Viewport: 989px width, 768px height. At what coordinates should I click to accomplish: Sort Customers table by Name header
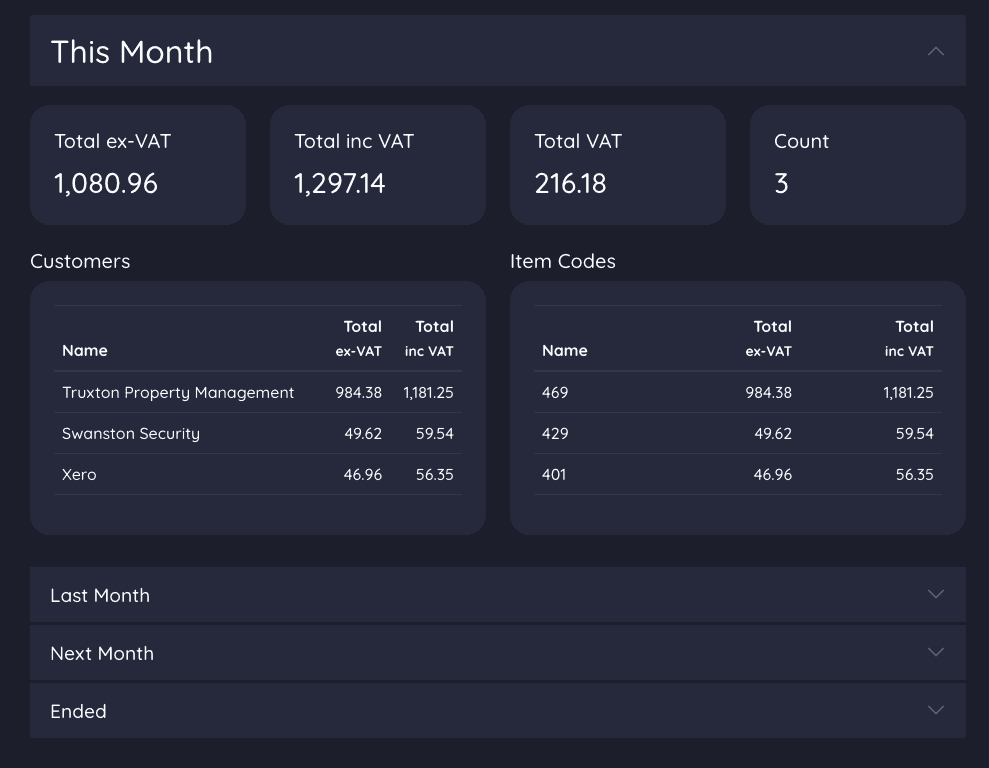coord(85,351)
